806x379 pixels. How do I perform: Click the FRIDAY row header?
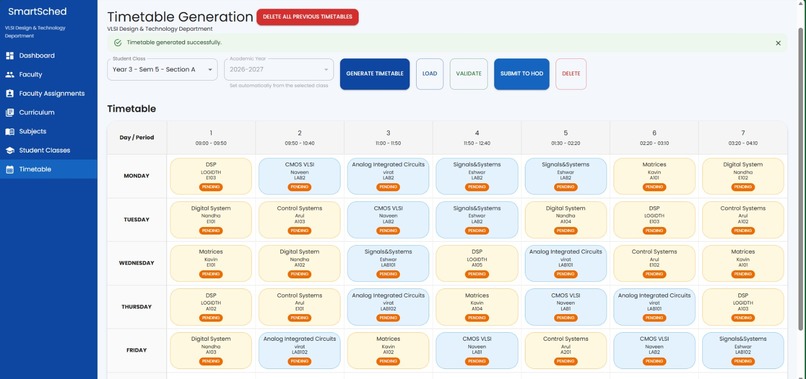click(137, 351)
